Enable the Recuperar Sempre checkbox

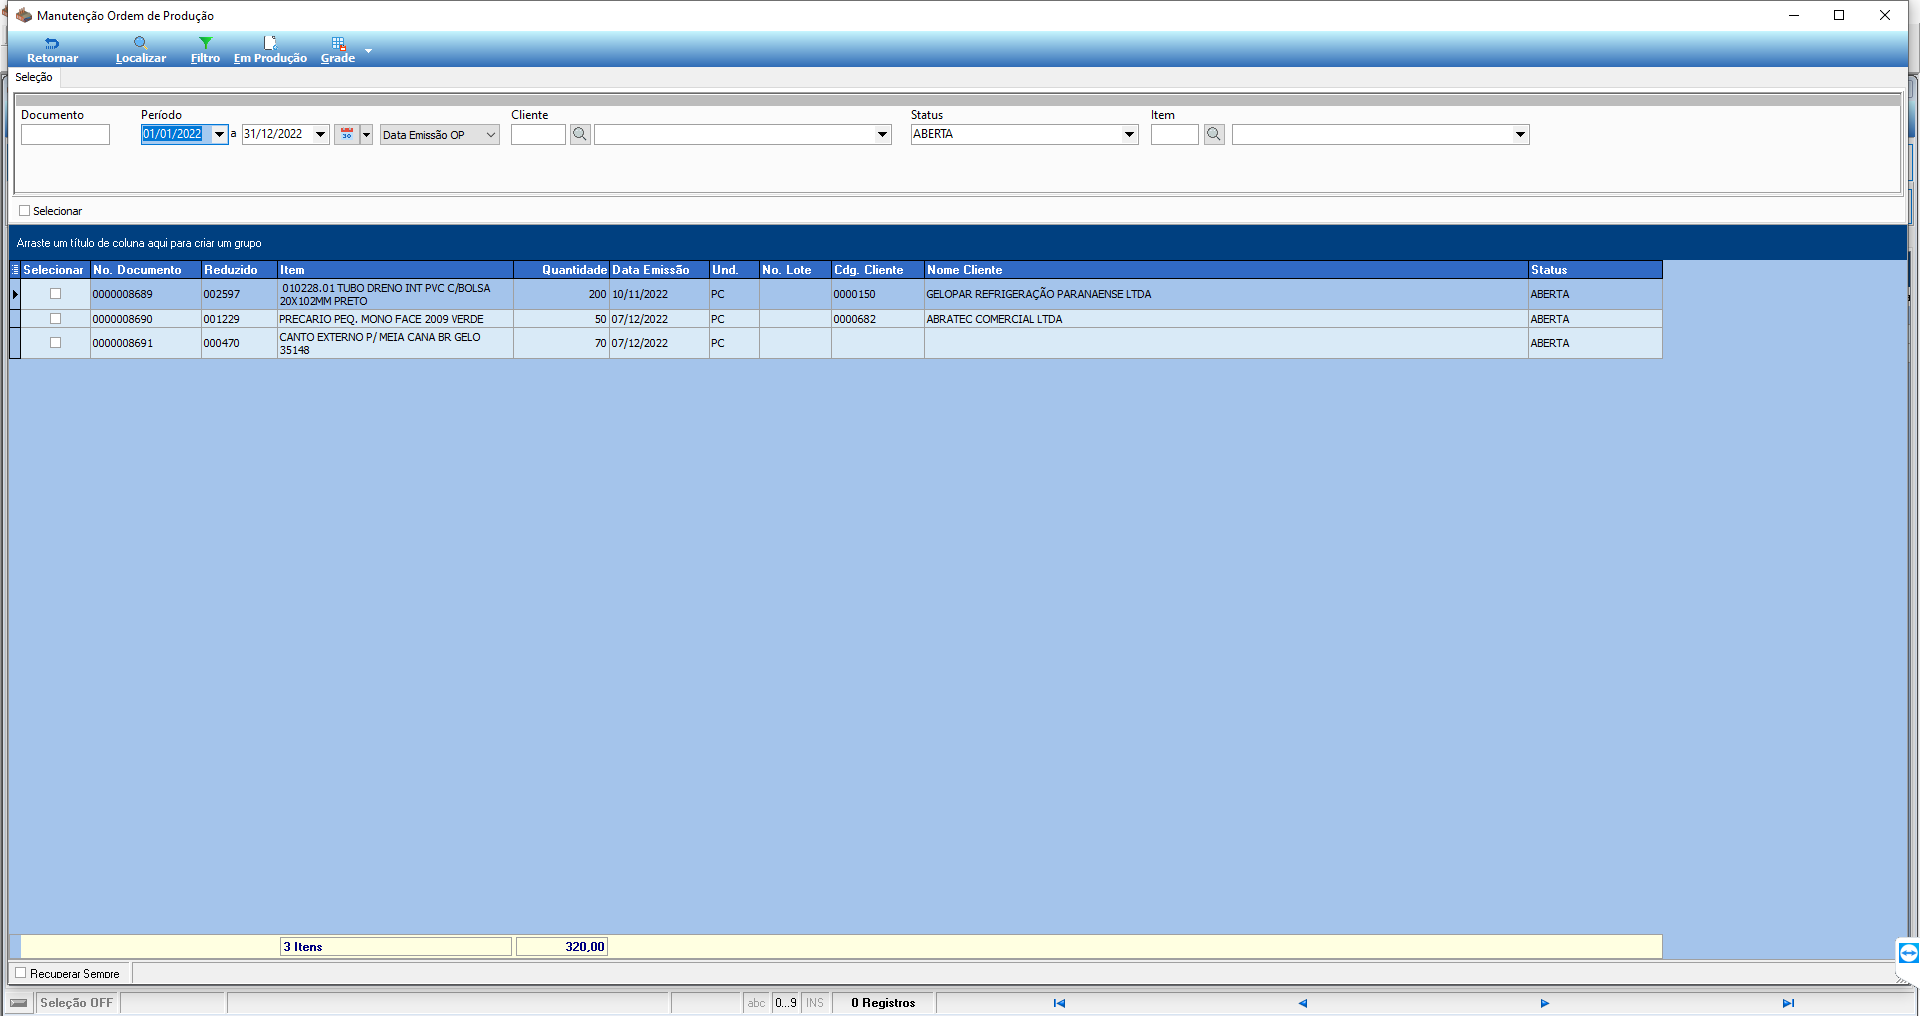click(21, 973)
